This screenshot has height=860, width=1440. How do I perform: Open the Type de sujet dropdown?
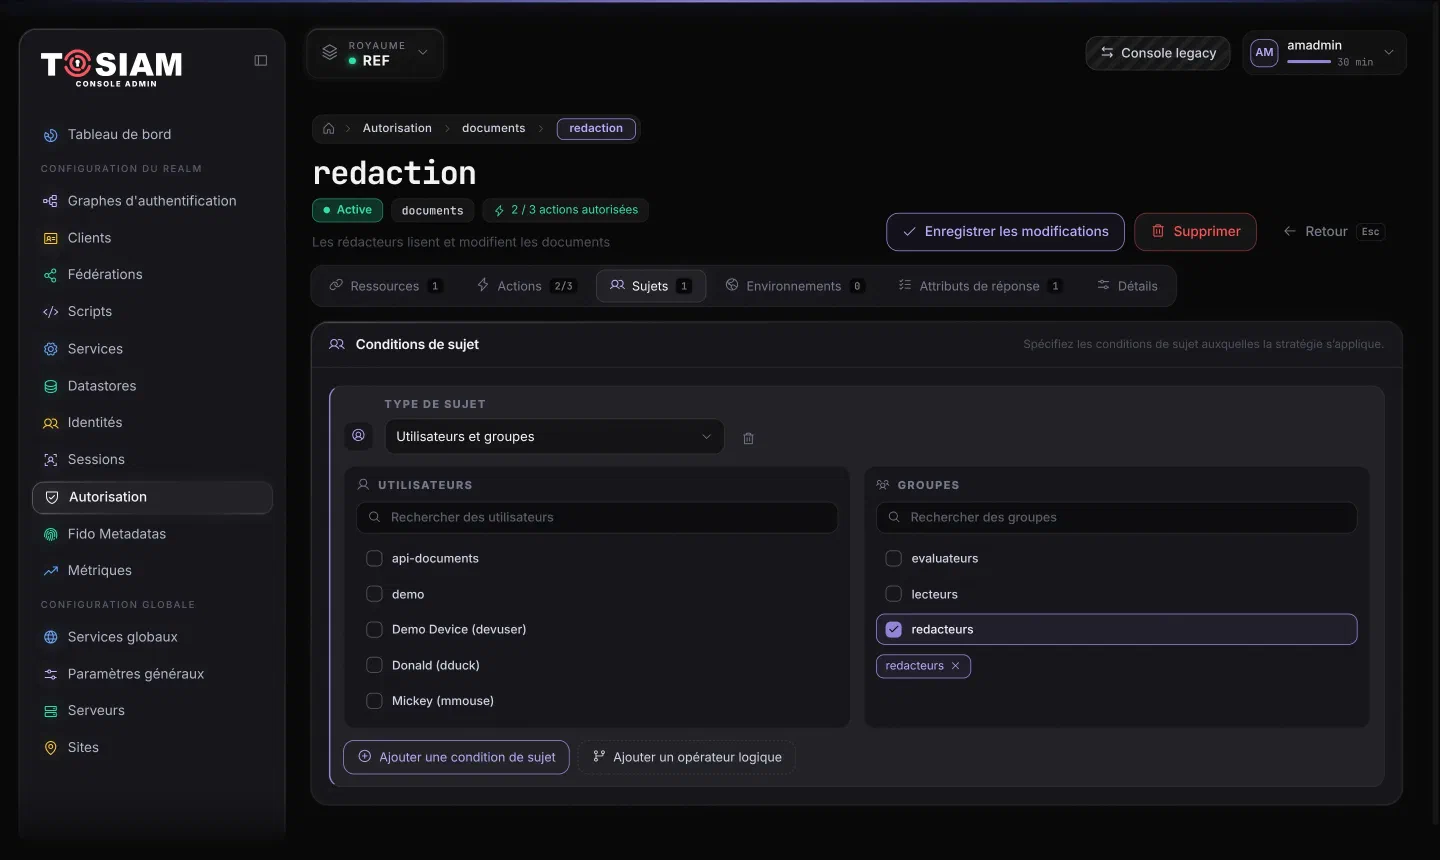pyautogui.click(x=554, y=437)
